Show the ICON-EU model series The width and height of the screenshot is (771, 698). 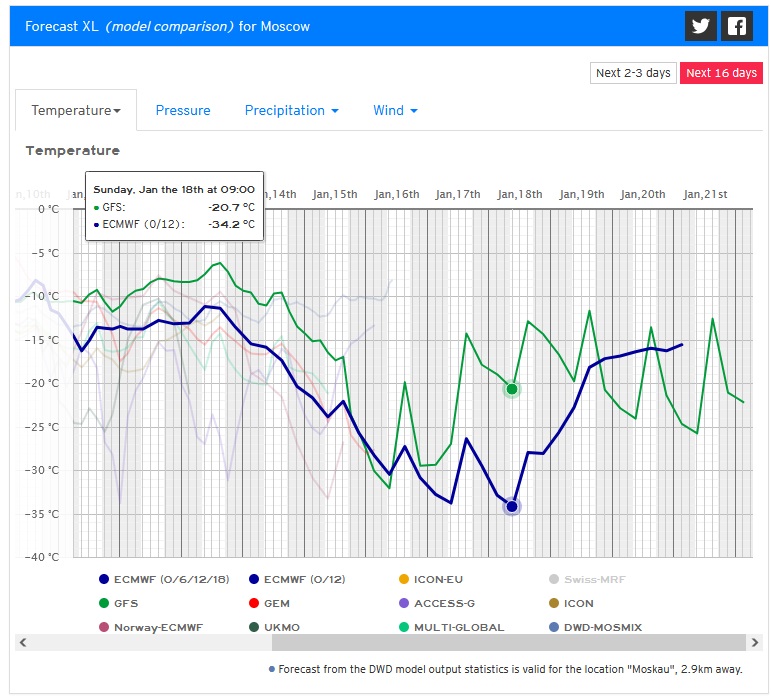tap(431, 579)
